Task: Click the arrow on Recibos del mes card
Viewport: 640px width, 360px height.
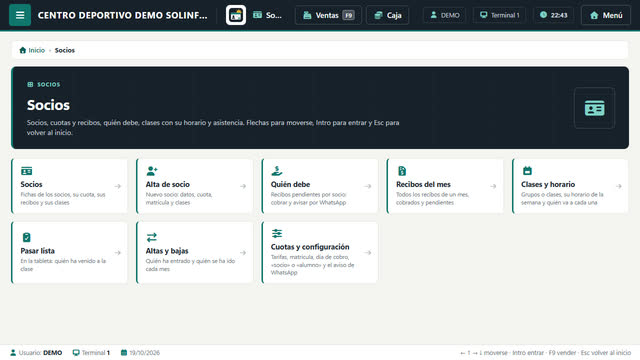Action: point(493,186)
